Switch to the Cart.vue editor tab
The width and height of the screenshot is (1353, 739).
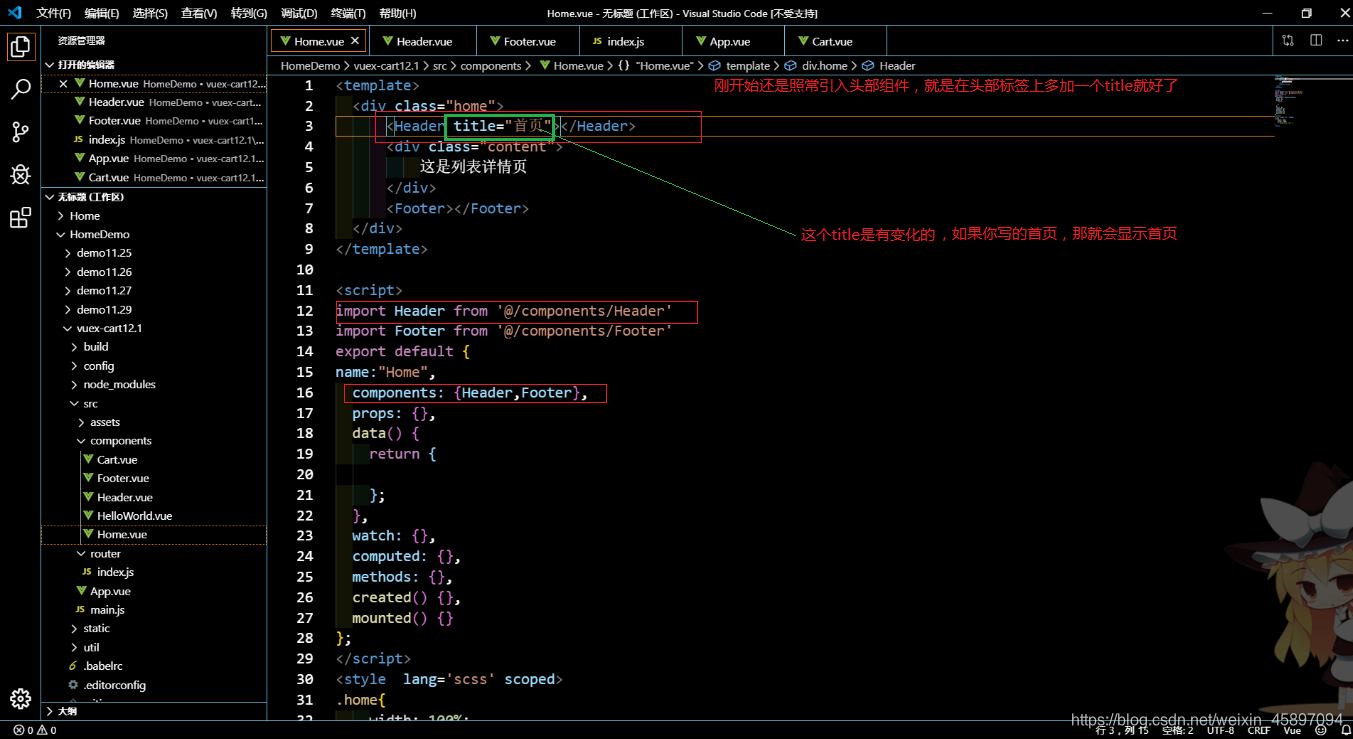(x=836, y=41)
